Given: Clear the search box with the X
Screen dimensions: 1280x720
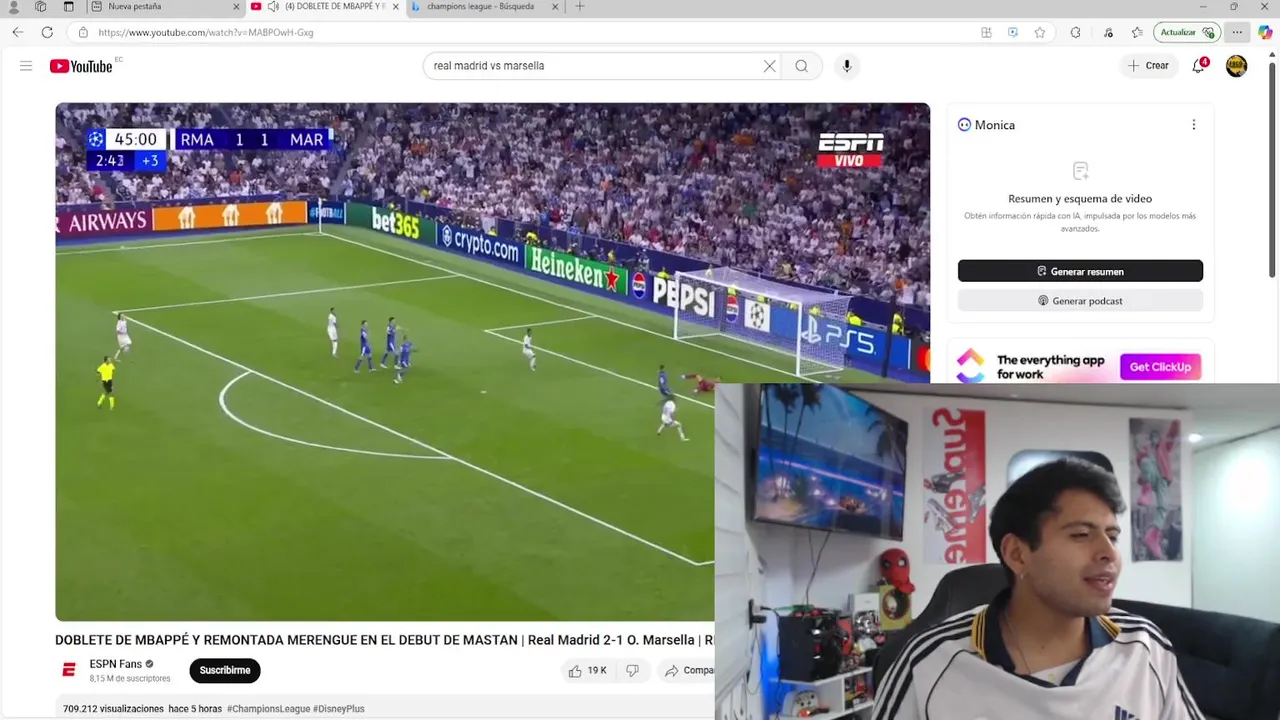Looking at the screenshot, I should 769,66.
